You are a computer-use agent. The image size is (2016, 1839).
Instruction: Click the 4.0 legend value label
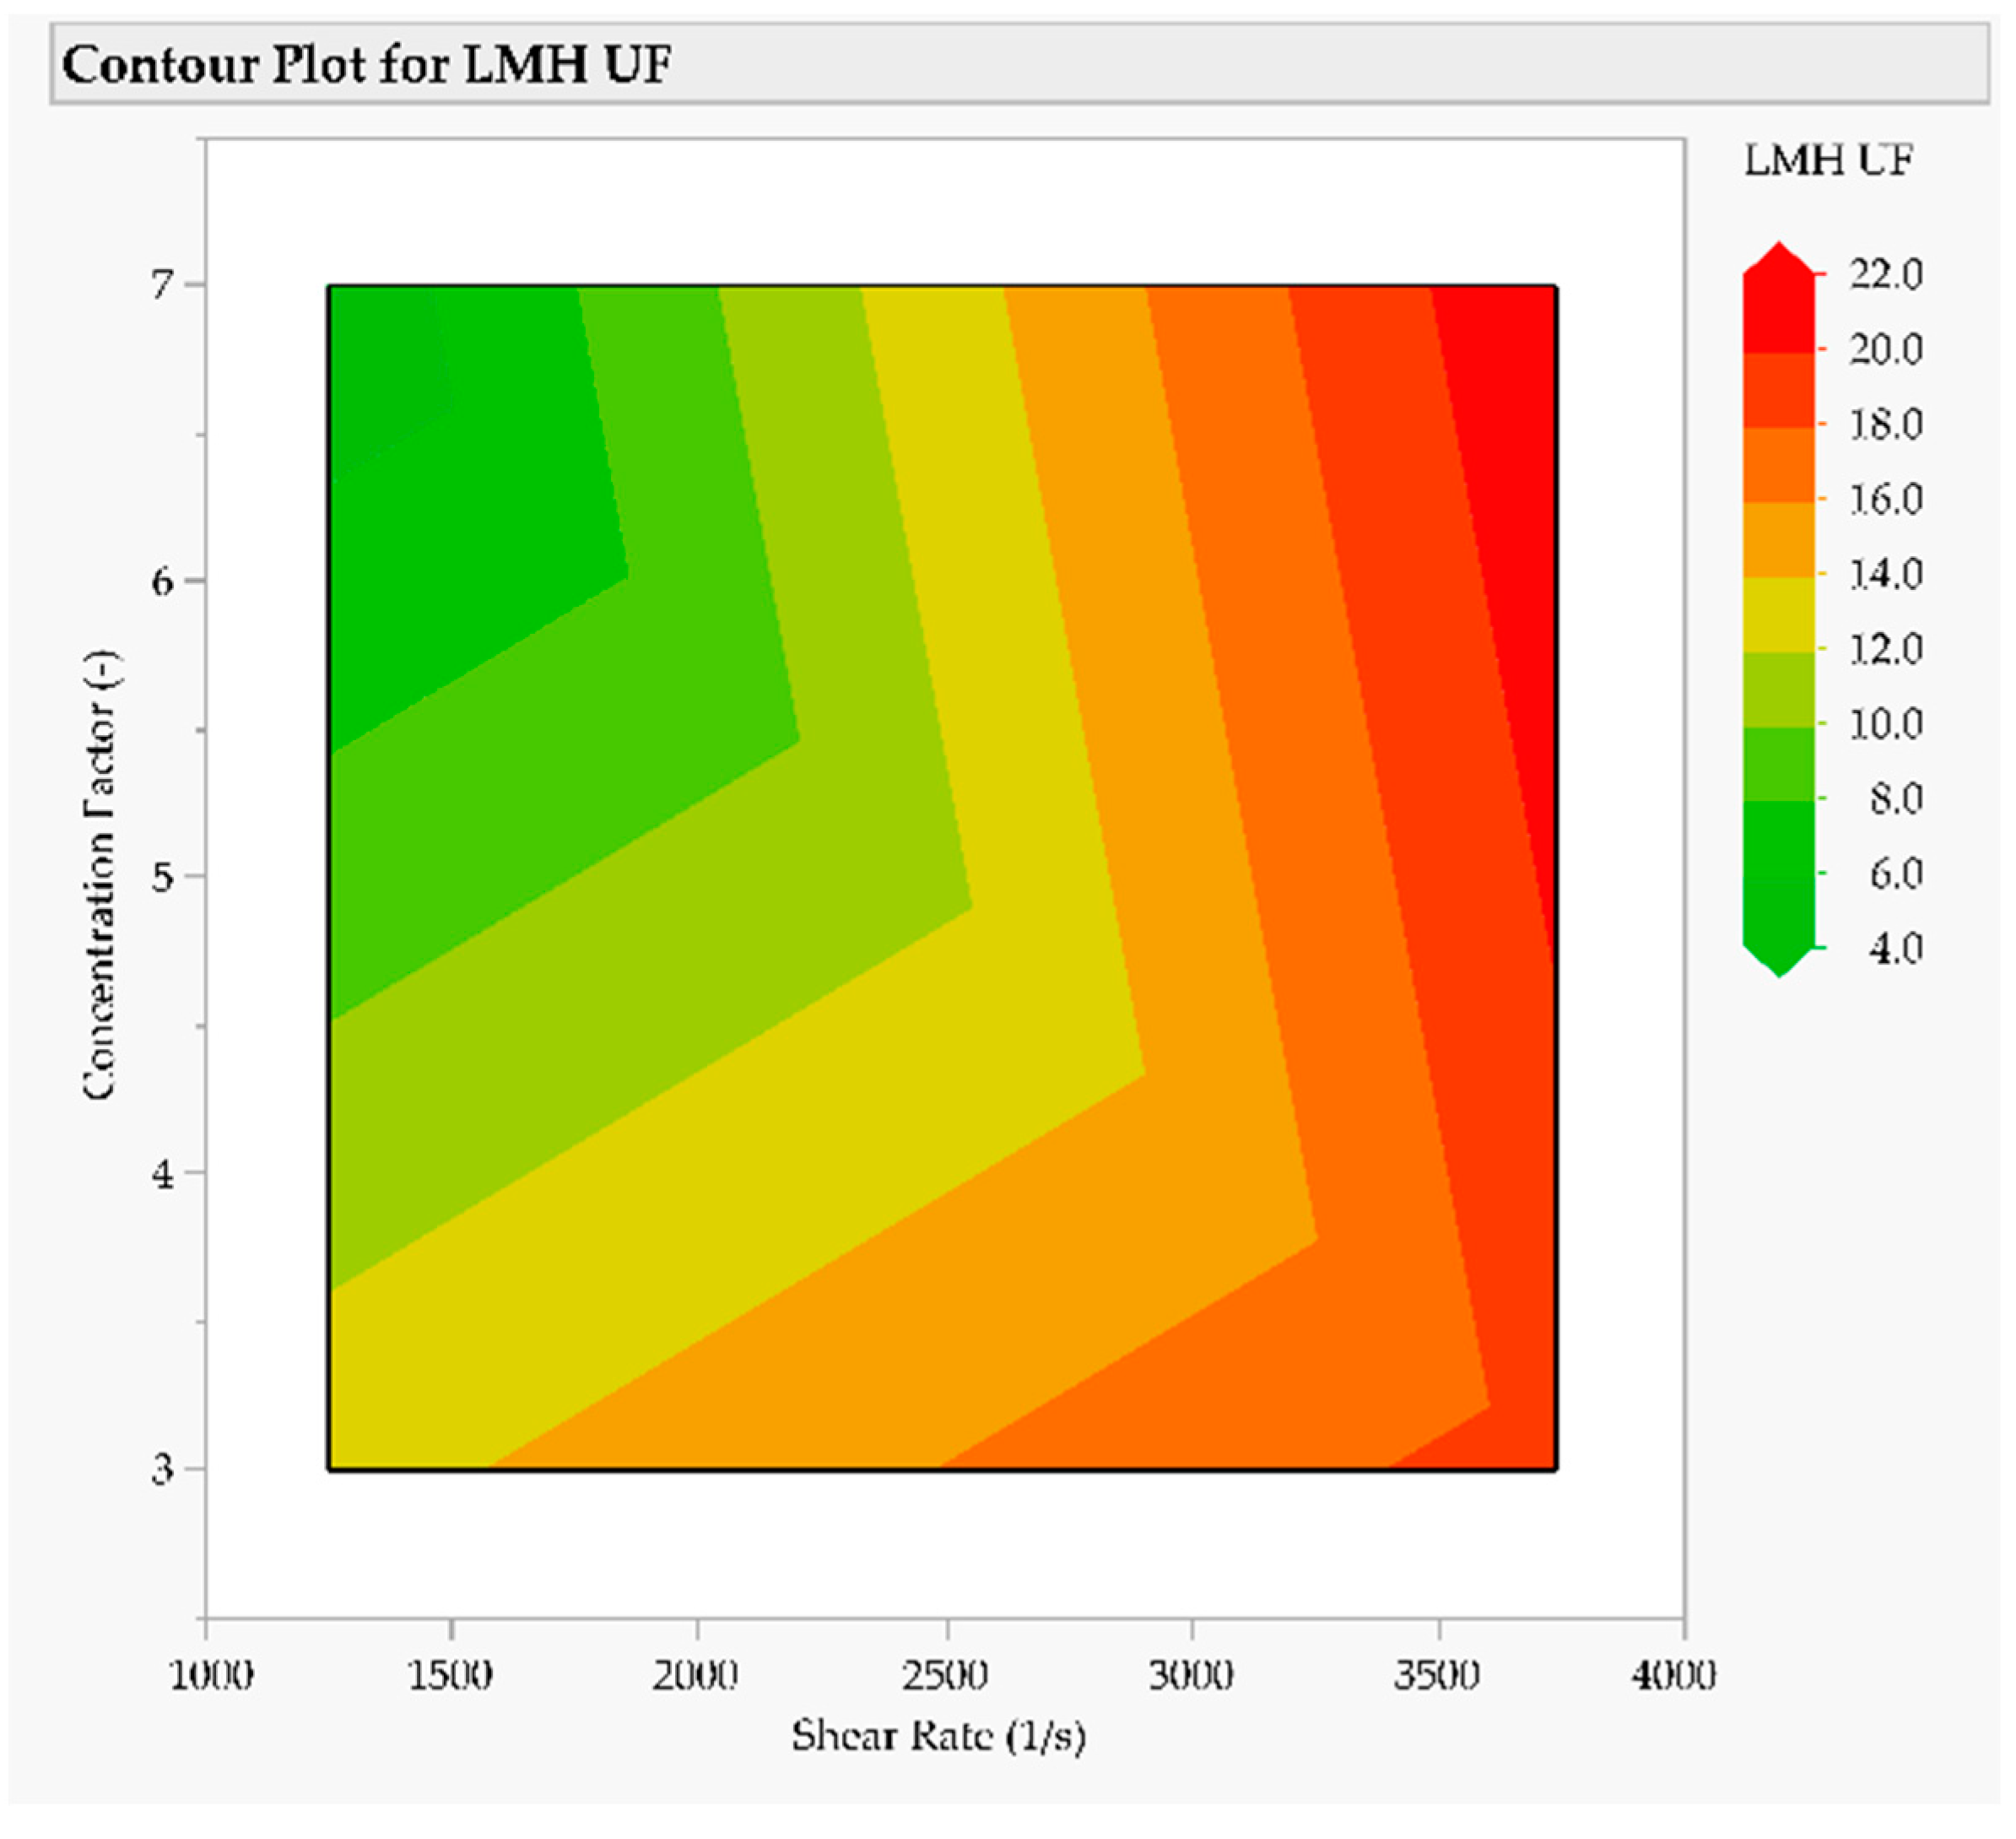point(1895,947)
